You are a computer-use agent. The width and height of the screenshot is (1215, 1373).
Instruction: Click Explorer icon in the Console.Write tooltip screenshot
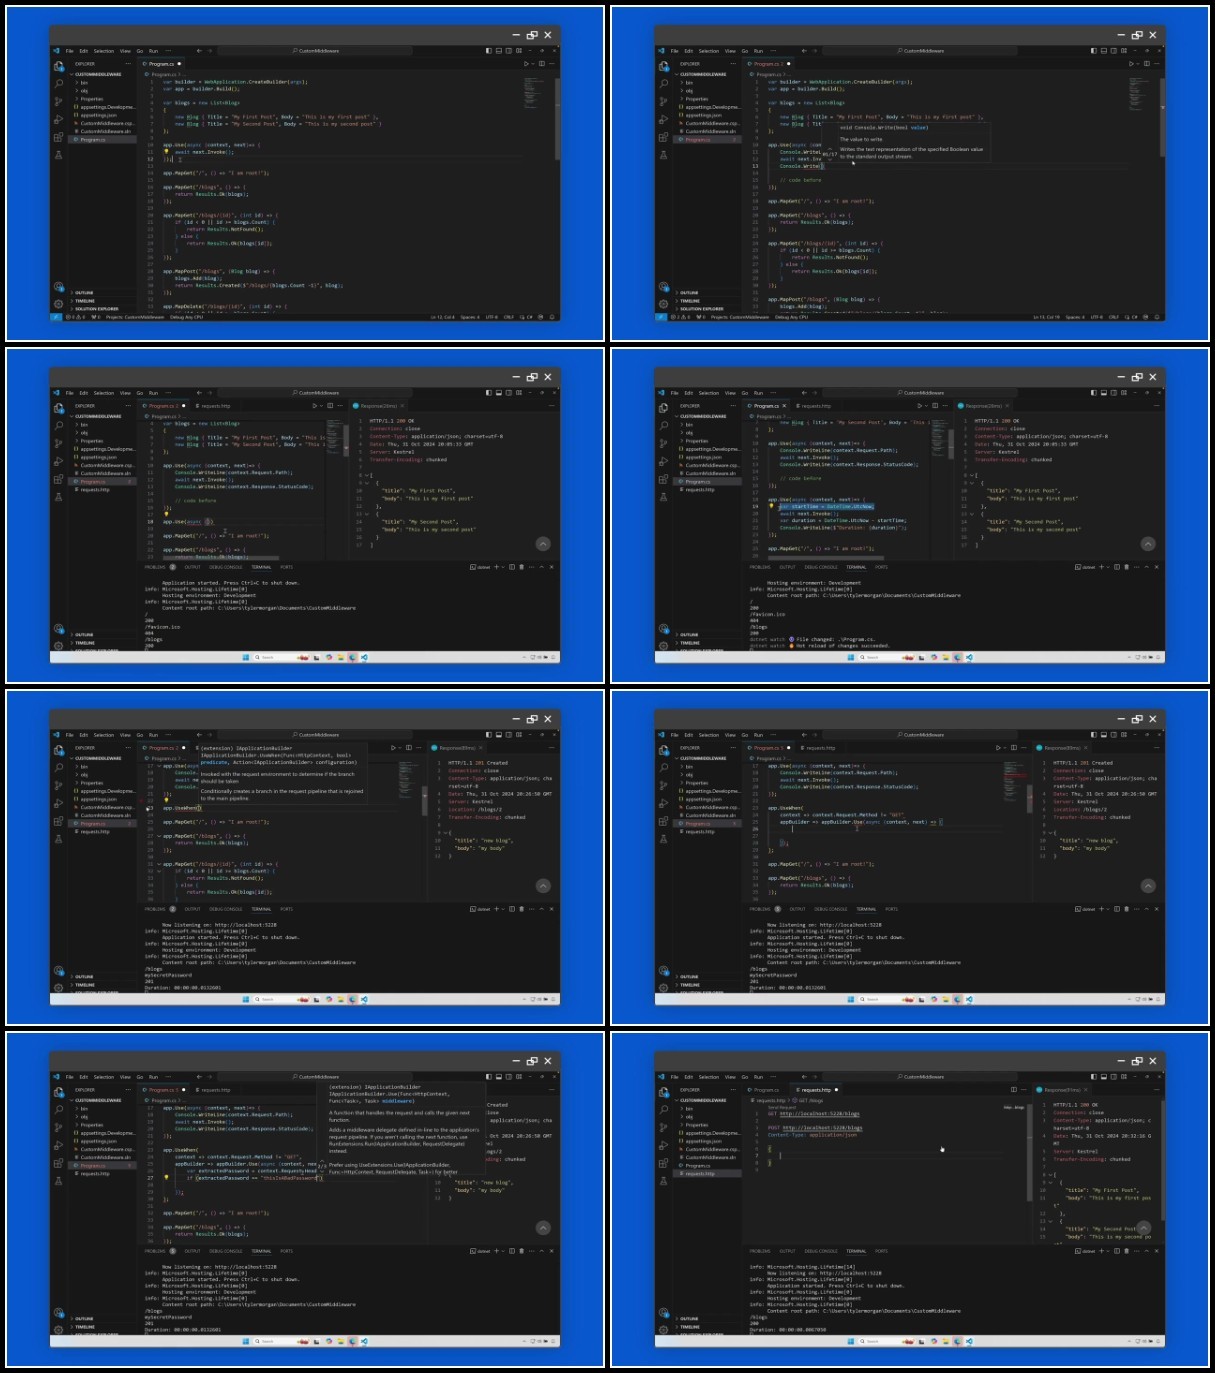coord(664,67)
